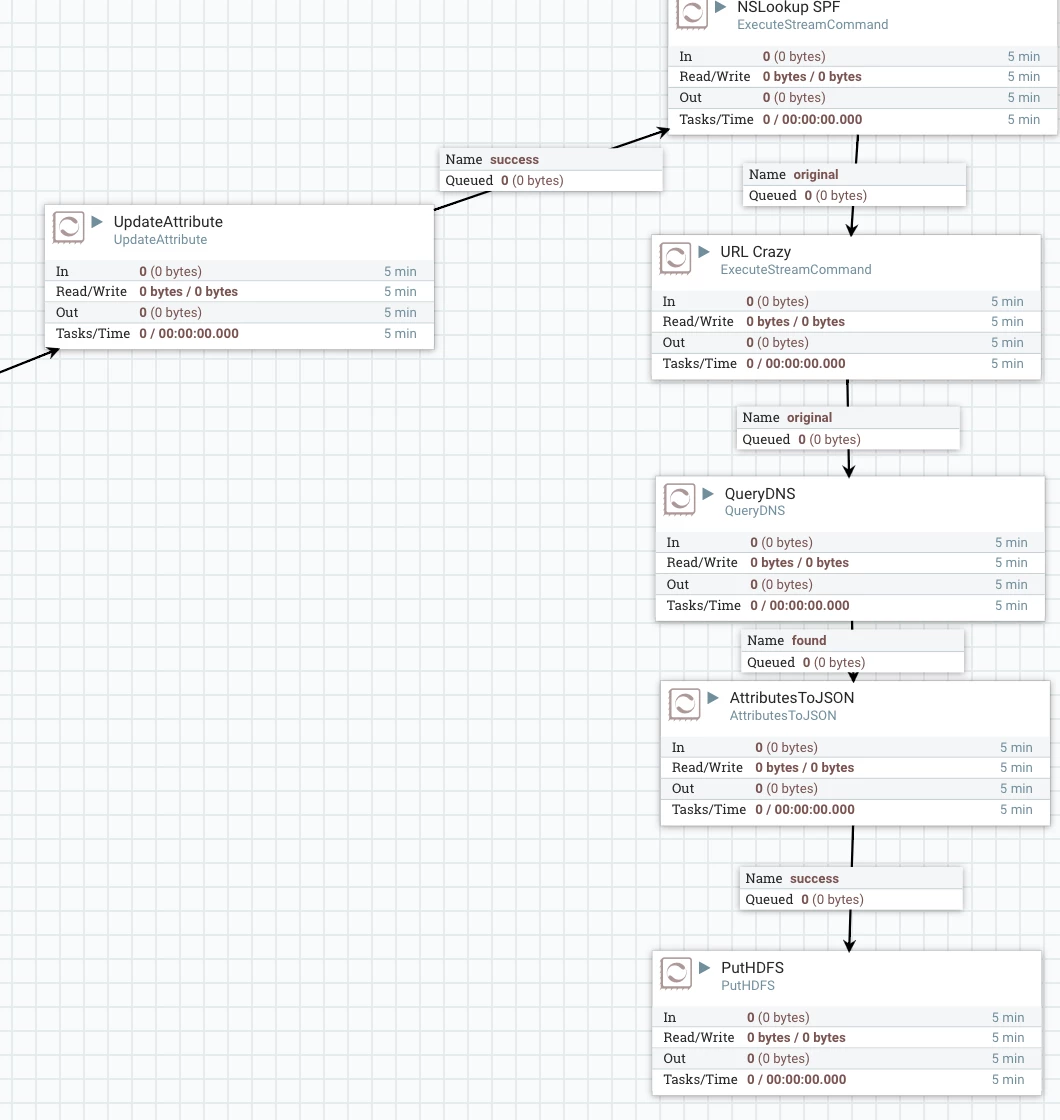Image resolution: width=1060 pixels, height=1120 pixels.
Task: Select the QueryDNS processor title
Action: [760, 494]
